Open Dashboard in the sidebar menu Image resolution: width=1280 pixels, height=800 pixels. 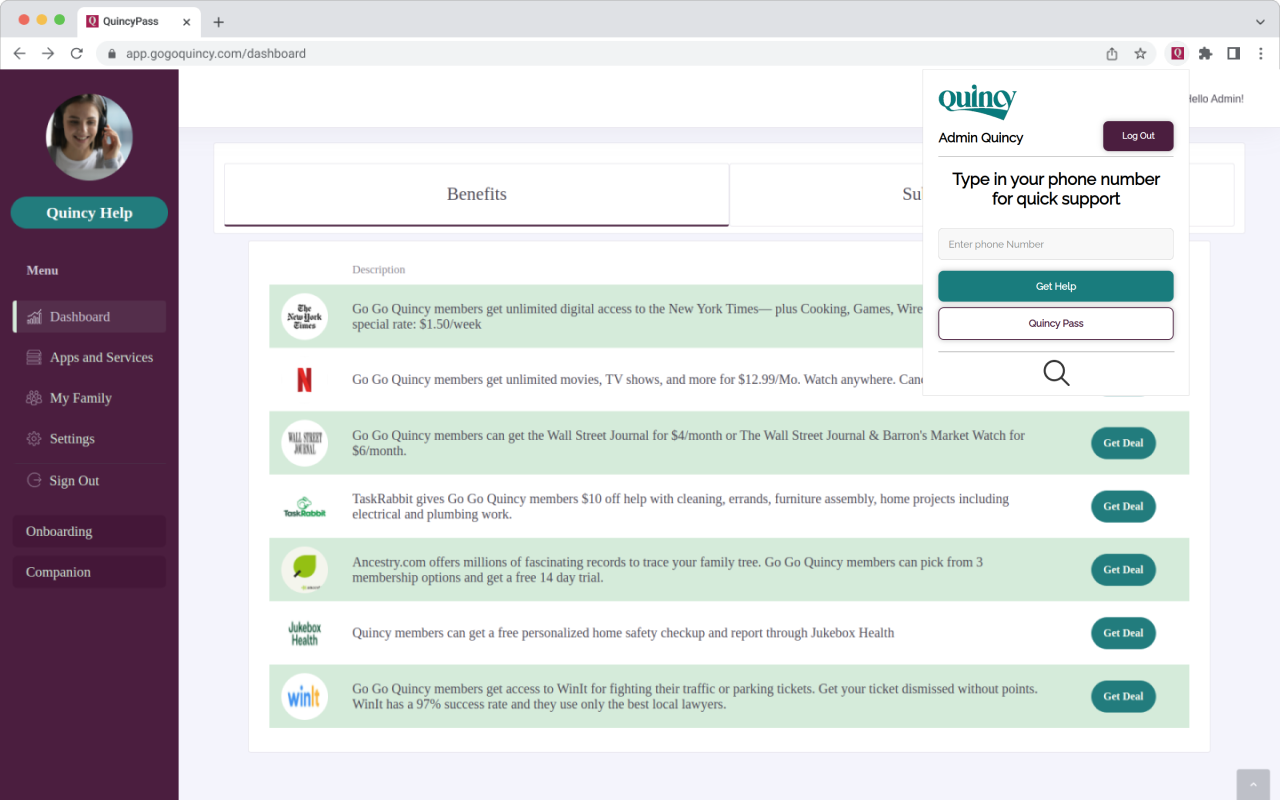pos(89,317)
